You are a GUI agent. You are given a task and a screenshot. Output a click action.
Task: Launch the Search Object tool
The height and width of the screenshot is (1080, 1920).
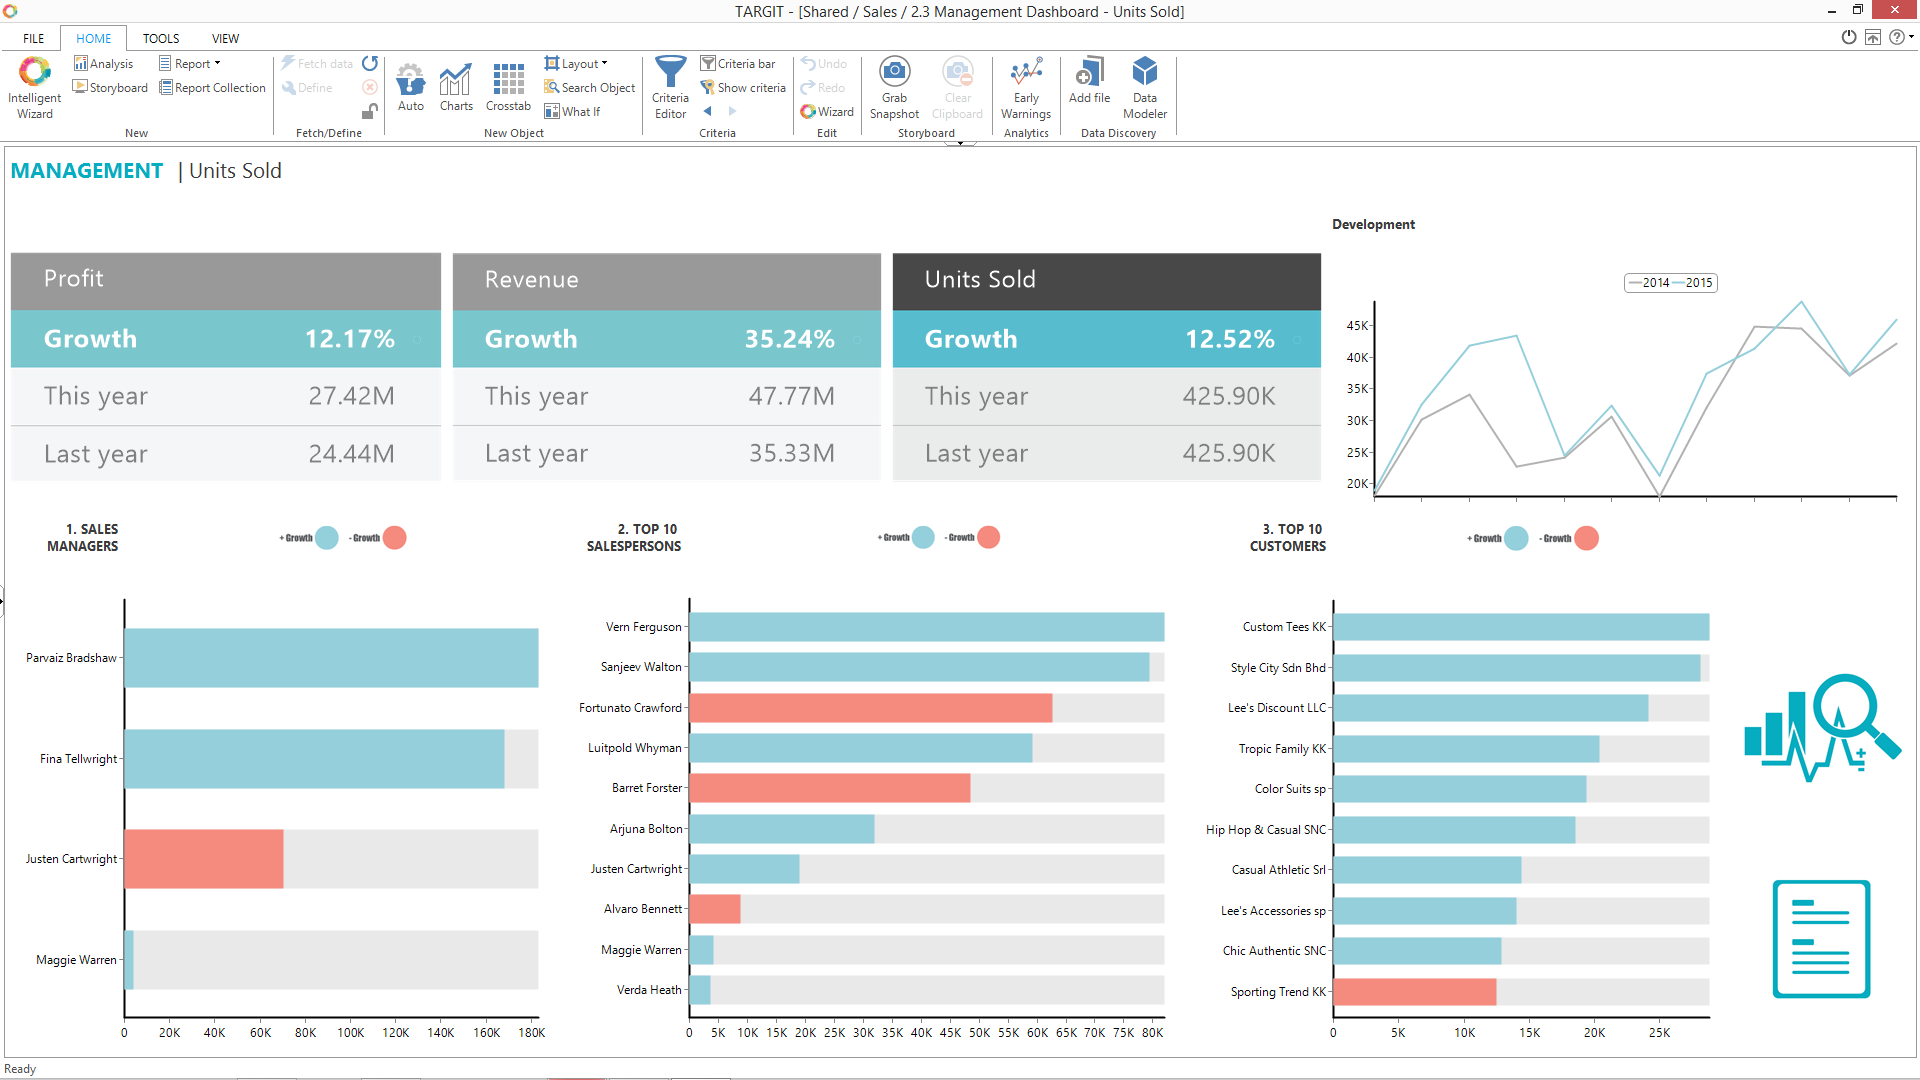pyautogui.click(x=590, y=87)
